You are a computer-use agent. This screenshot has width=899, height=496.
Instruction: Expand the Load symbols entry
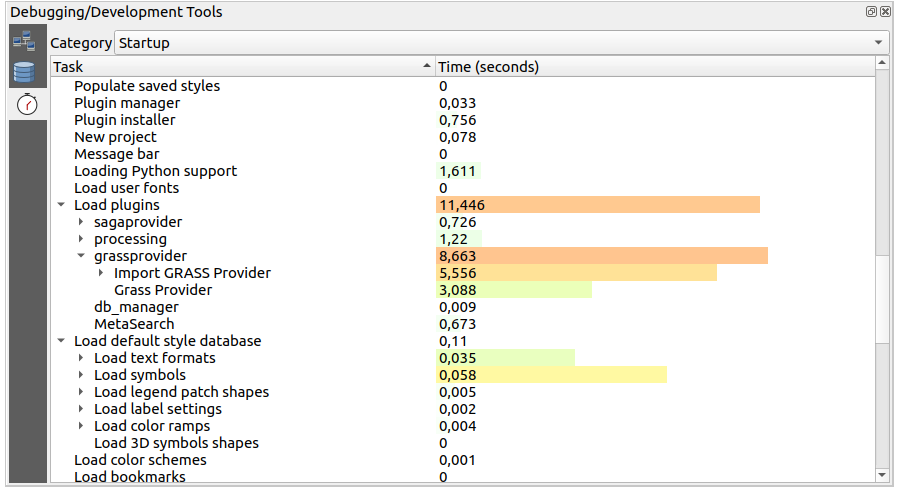(x=82, y=375)
